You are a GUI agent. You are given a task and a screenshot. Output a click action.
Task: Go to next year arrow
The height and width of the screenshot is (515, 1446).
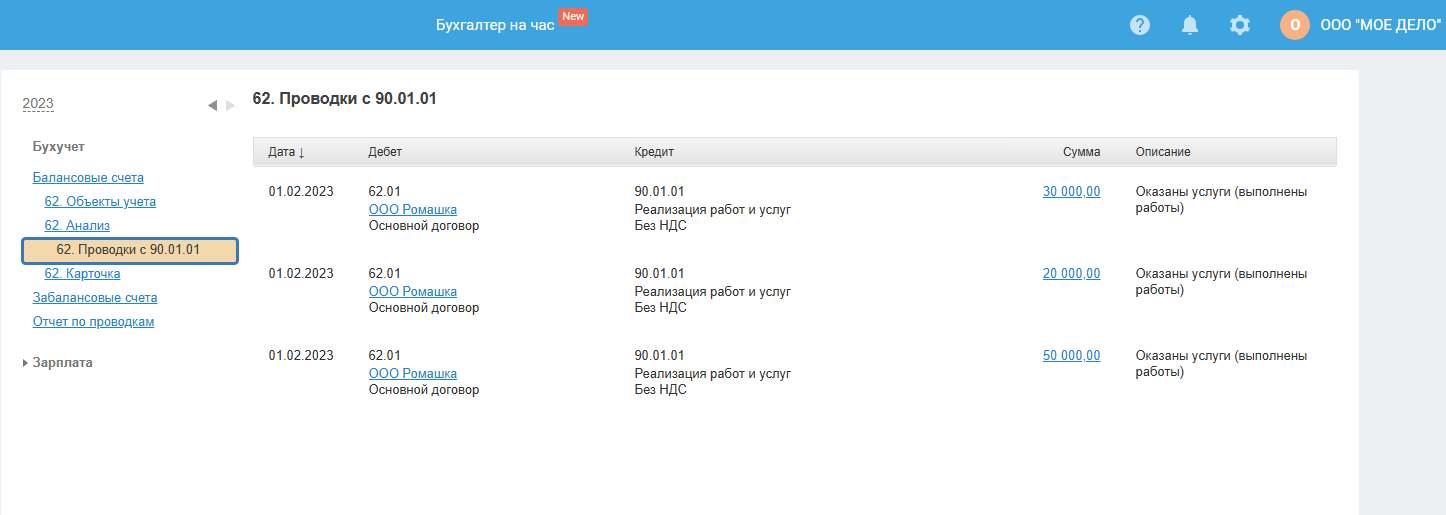[230, 105]
